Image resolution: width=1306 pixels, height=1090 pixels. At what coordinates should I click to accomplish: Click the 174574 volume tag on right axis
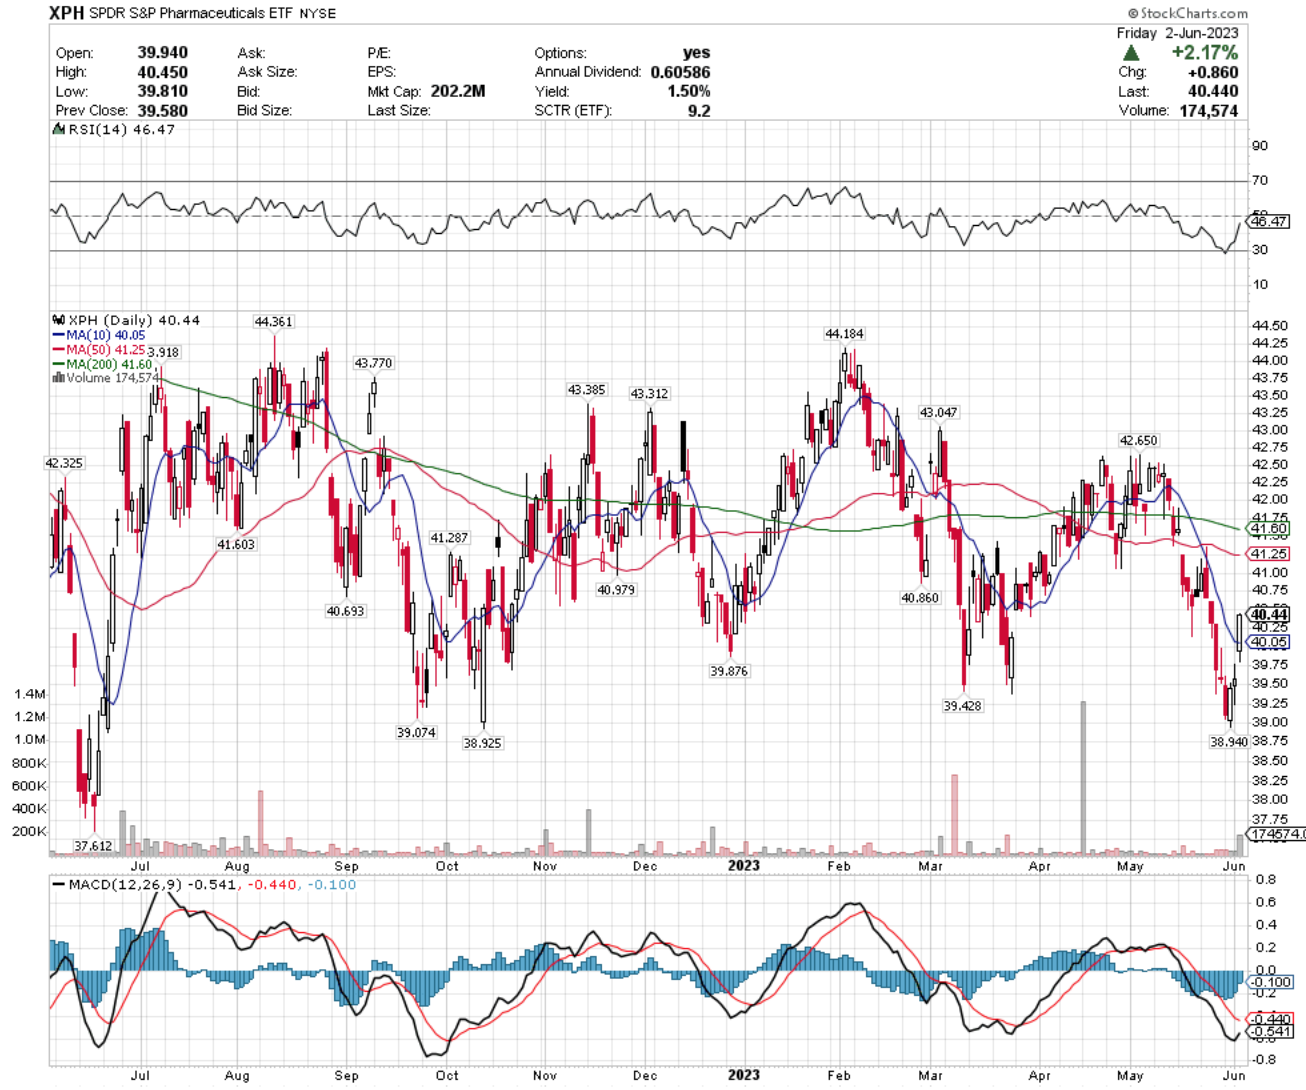[x=1277, y=834]
